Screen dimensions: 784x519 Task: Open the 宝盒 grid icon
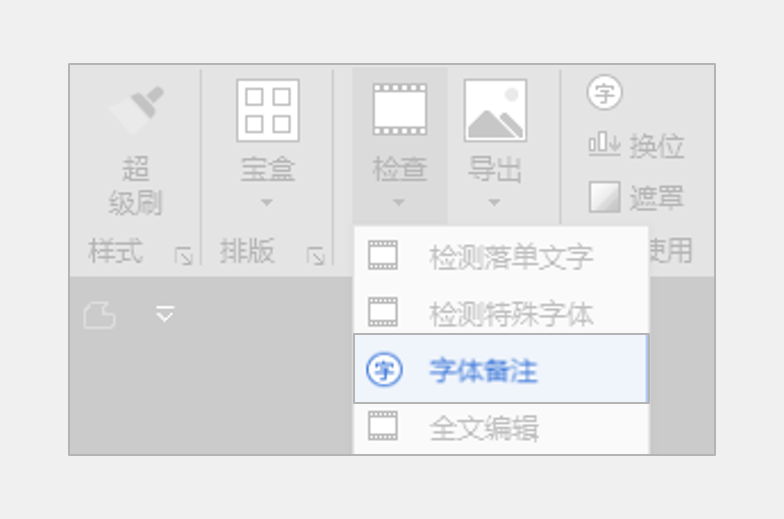(x=268, y=110)
